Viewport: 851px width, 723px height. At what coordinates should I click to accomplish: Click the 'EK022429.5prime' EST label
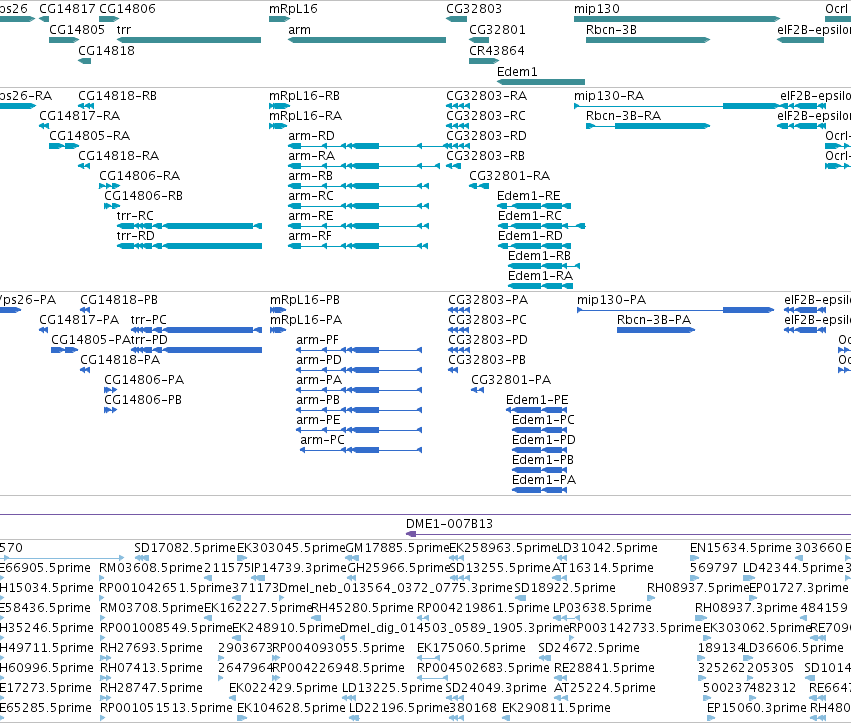point(283,688)
